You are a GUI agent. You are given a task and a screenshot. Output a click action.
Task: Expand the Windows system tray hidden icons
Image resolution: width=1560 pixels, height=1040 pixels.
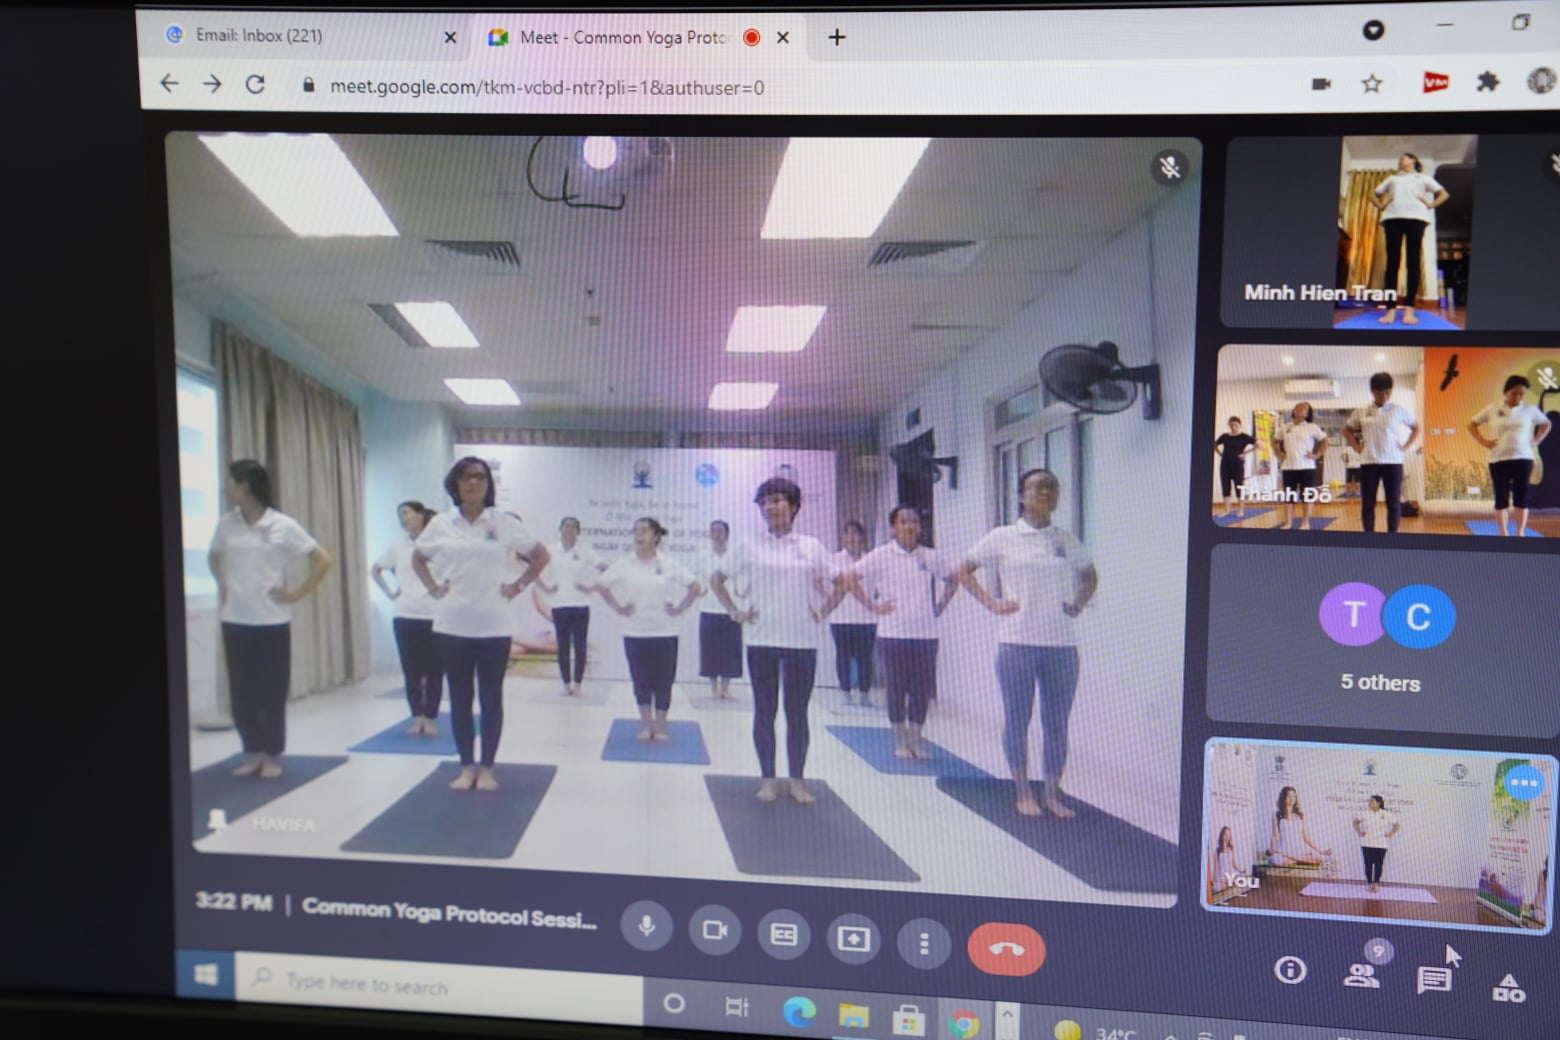[1008, 1018]
